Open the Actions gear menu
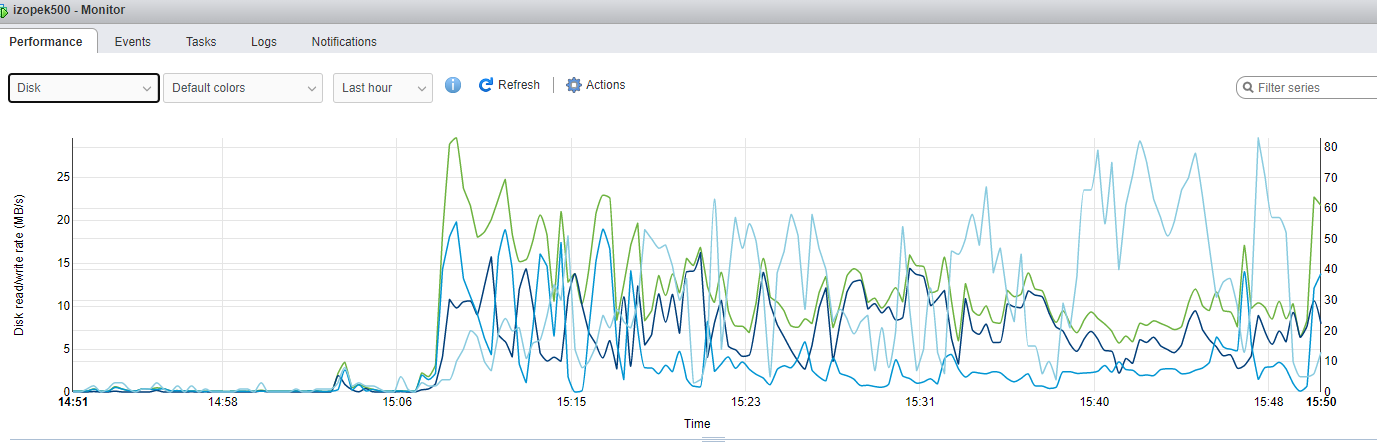This screenshot has width=1377, height=446. pyautogui.click(x=596, y=85)
